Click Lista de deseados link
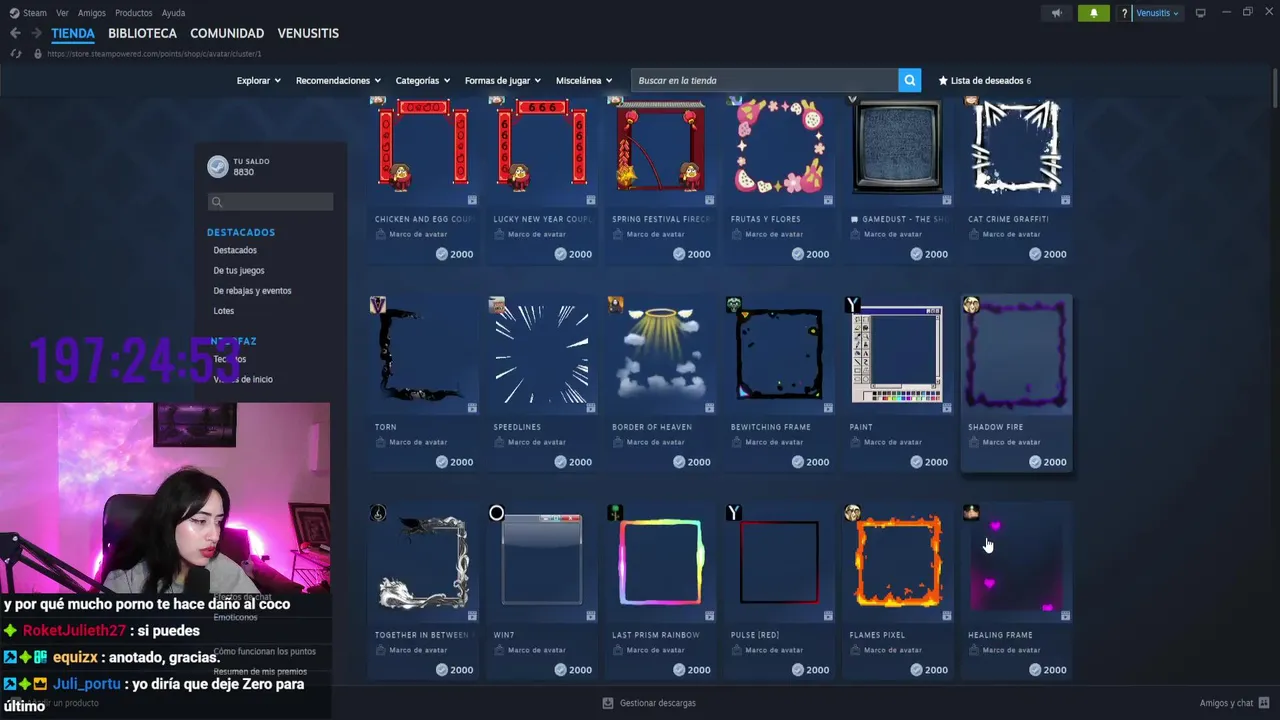Screen dimensions: 1280x720 [987, 80]
